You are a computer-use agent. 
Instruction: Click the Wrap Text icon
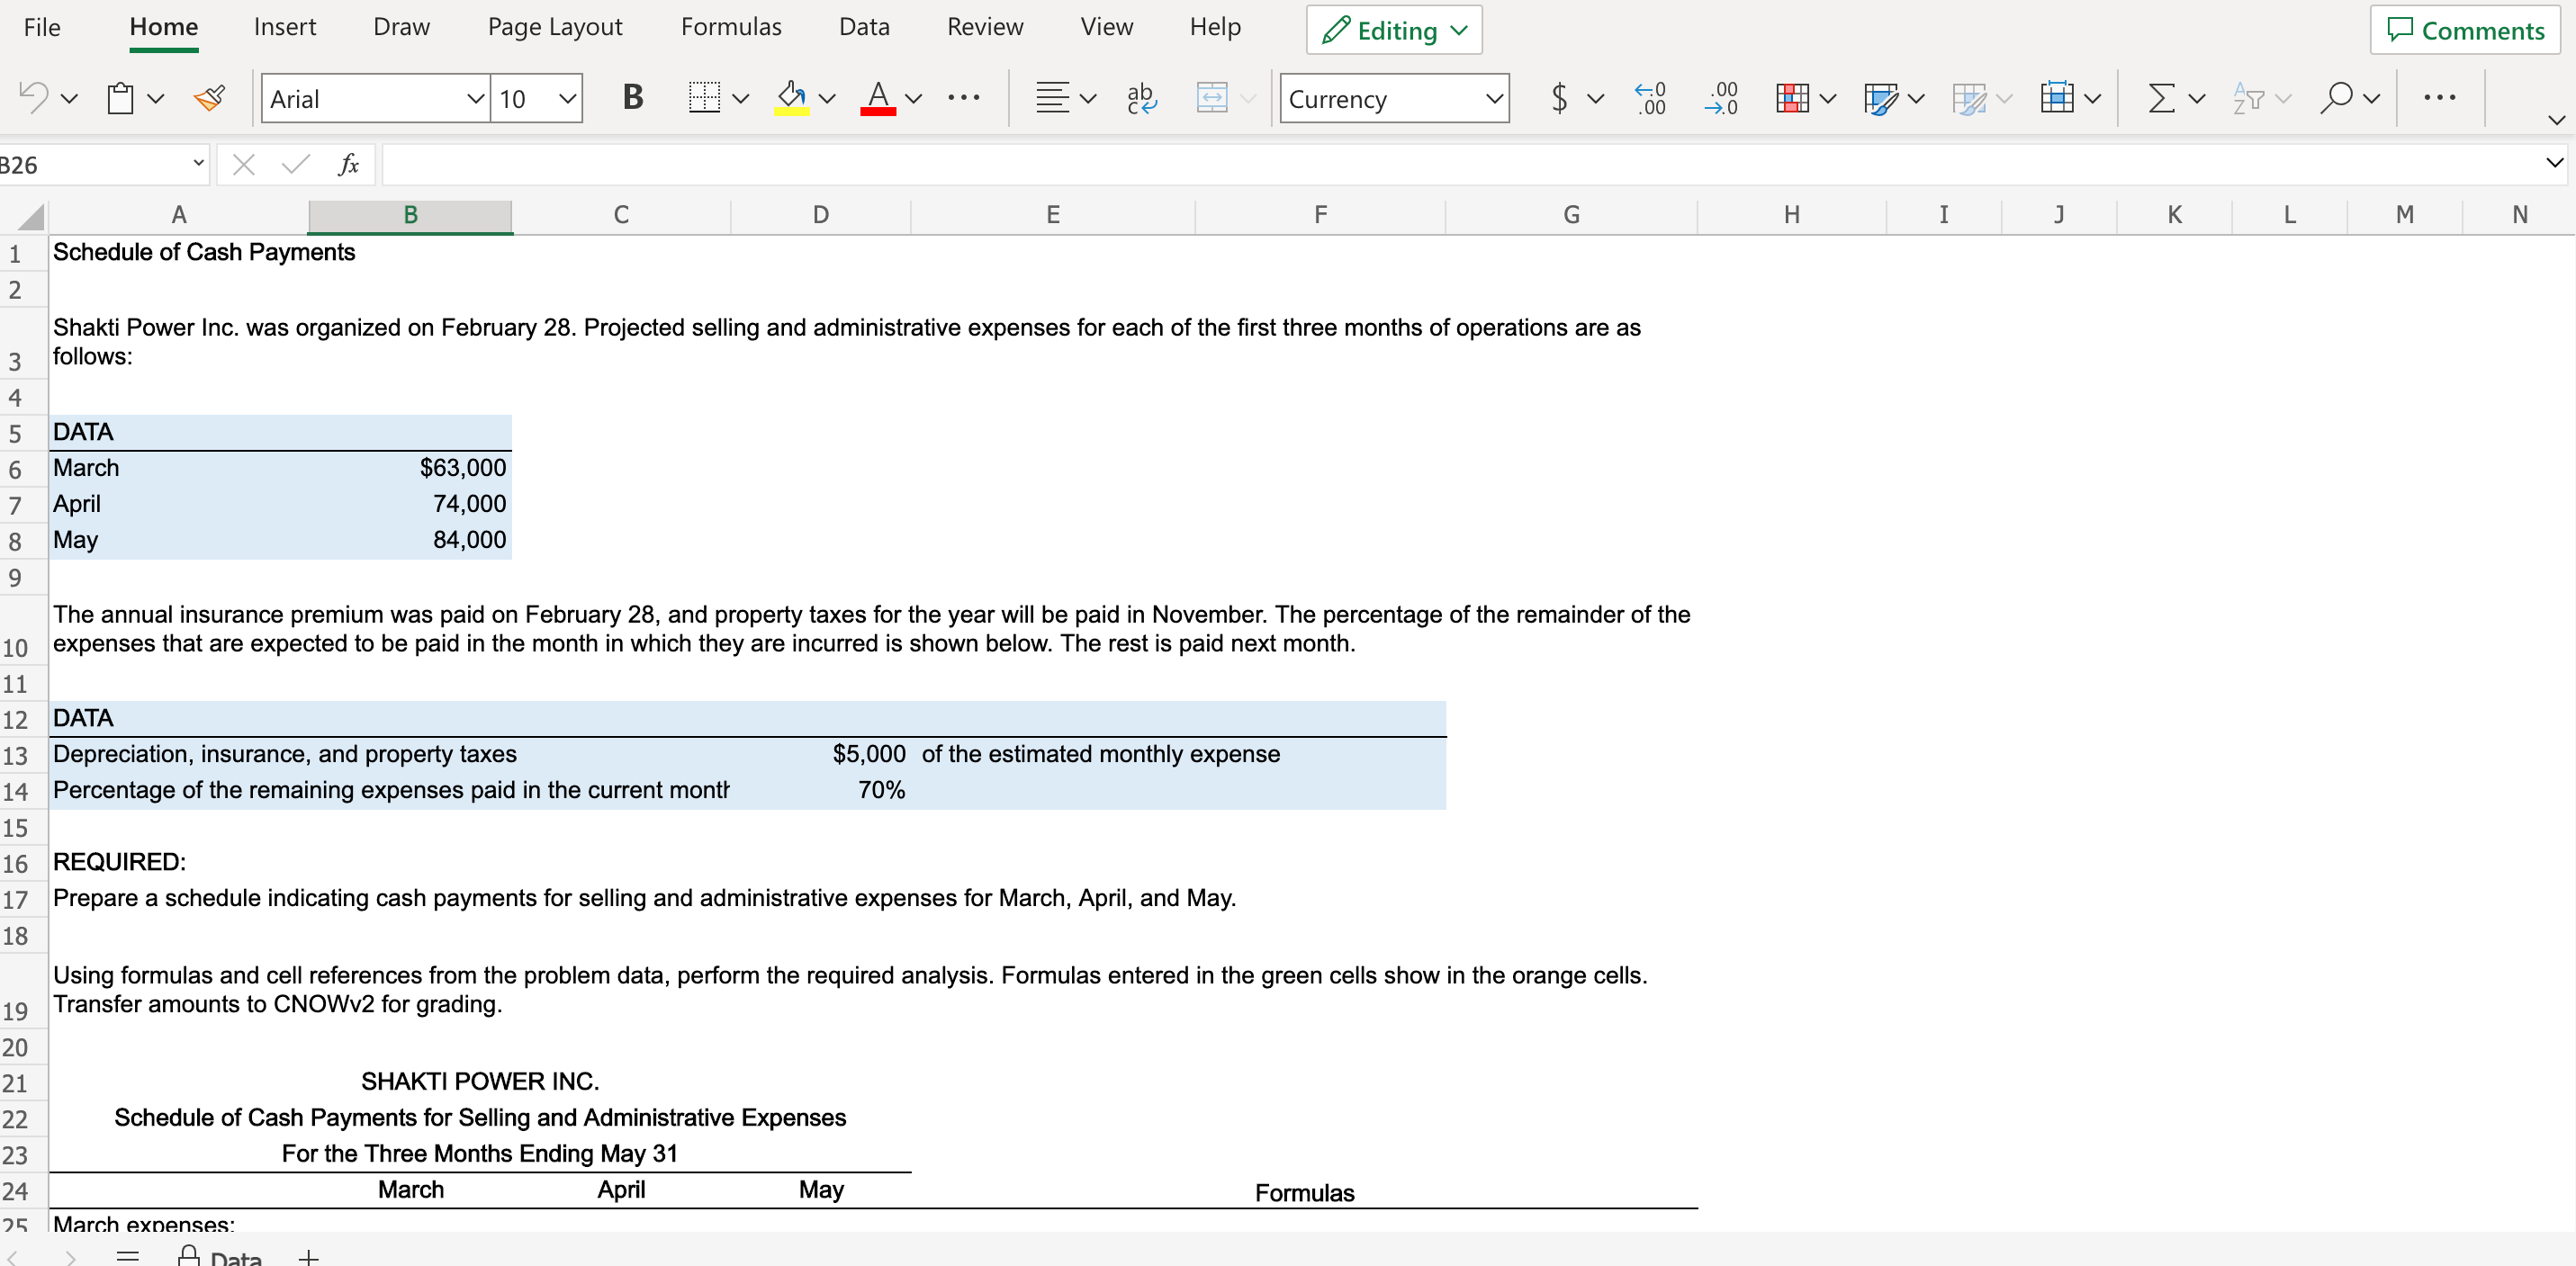coord(1141,98)
